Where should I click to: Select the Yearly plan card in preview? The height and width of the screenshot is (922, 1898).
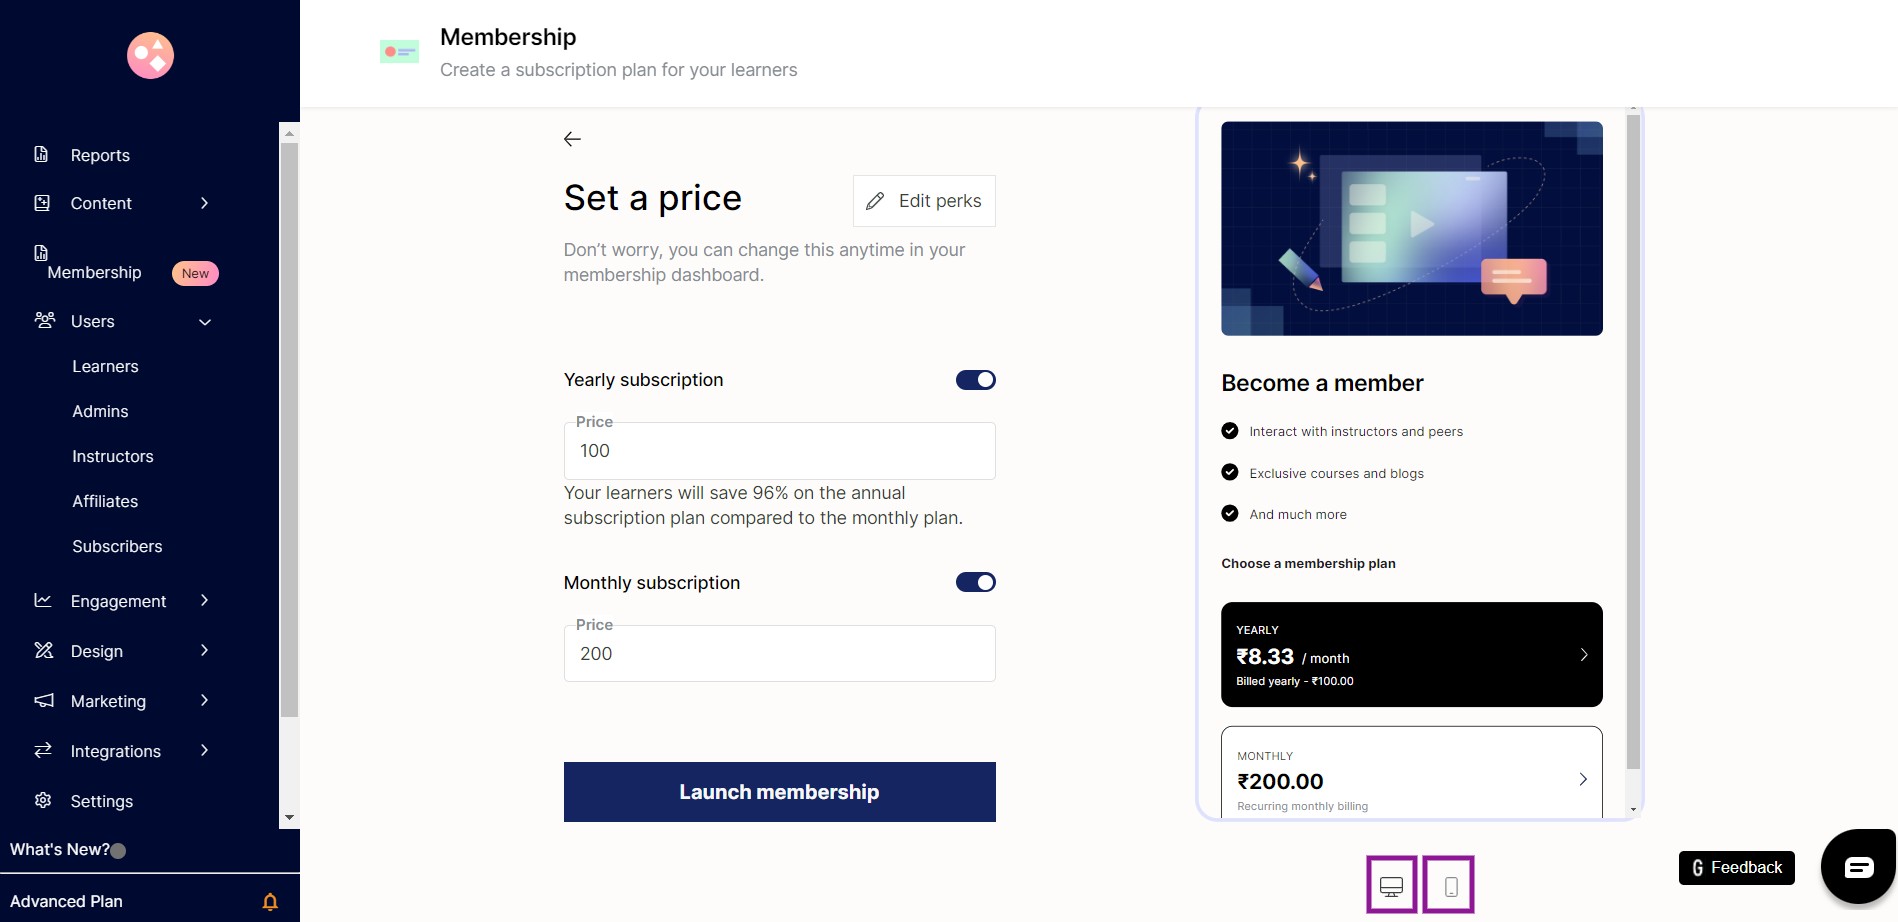pyautogui.click(x=1411, y=654)
